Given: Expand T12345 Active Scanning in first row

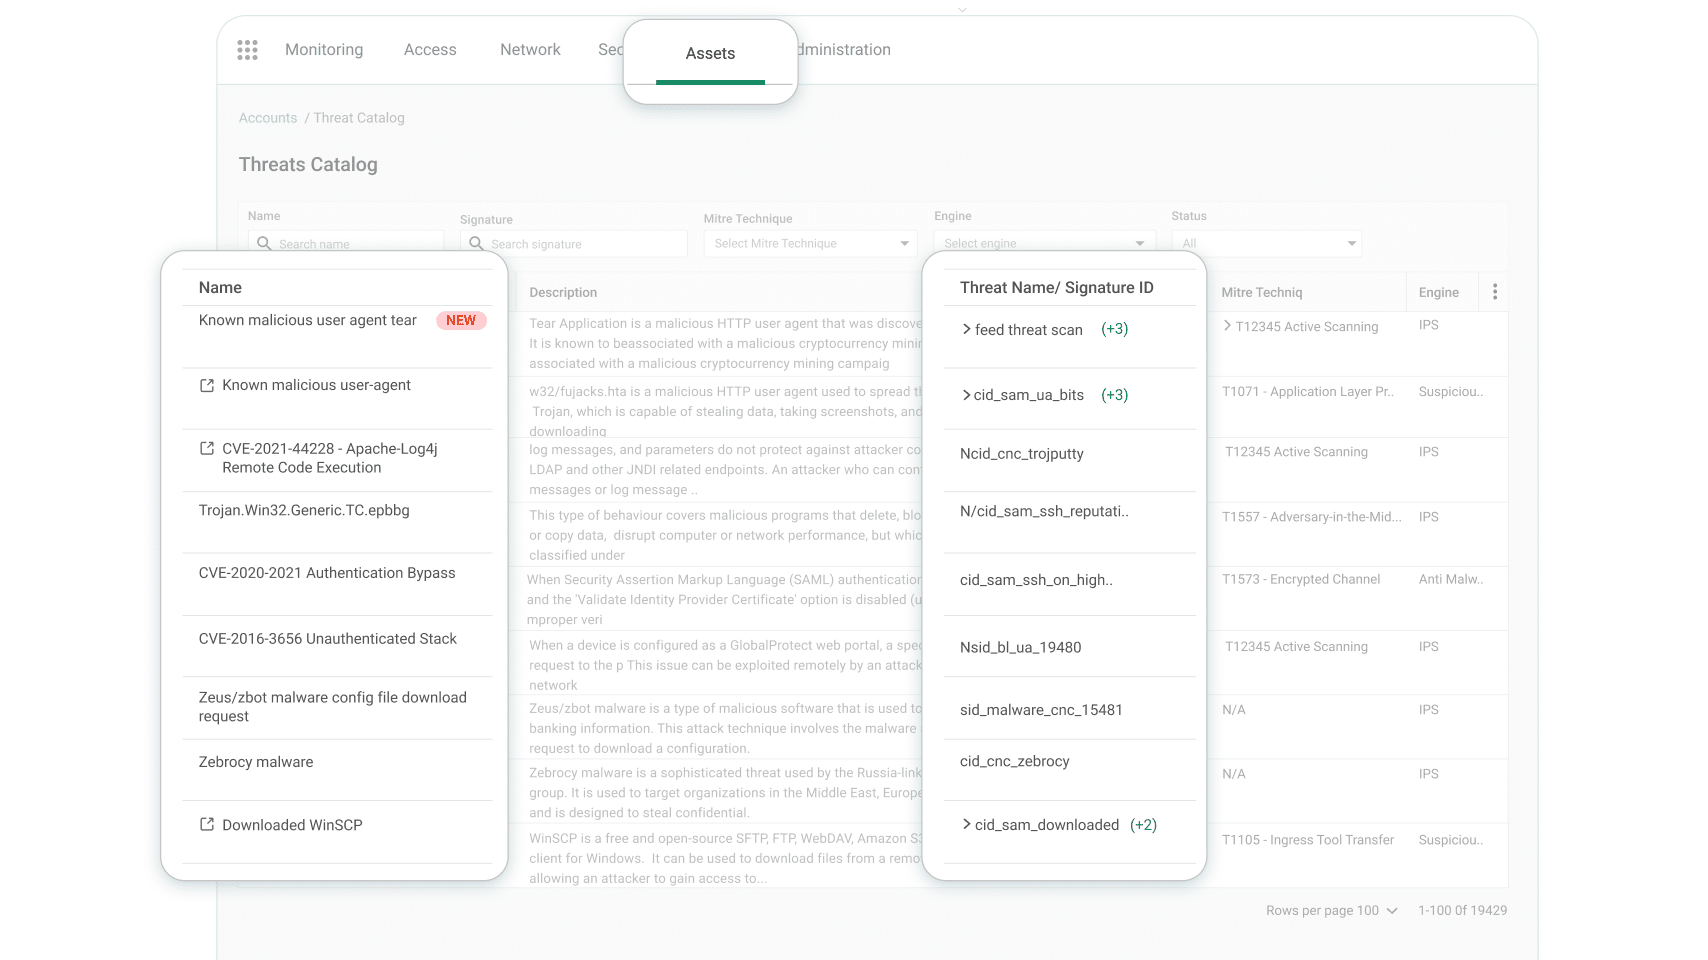Looking at the screenshot, I should (x=1227, y=326).
